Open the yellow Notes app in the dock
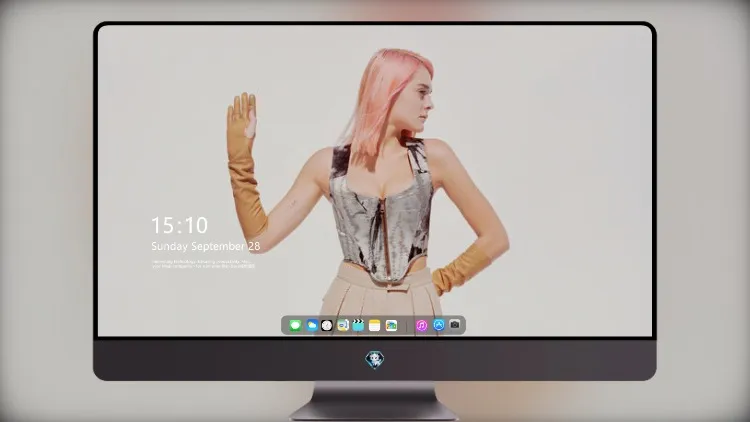 [x=375, y=326]
